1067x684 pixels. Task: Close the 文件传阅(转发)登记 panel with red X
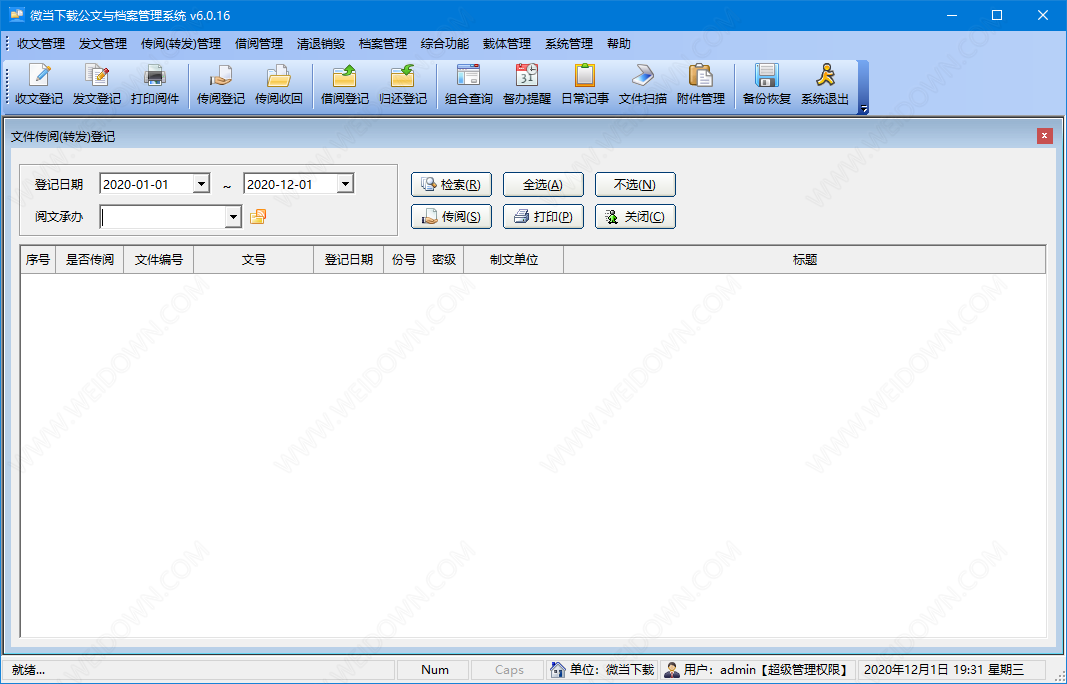click(x=1045, y=136)
